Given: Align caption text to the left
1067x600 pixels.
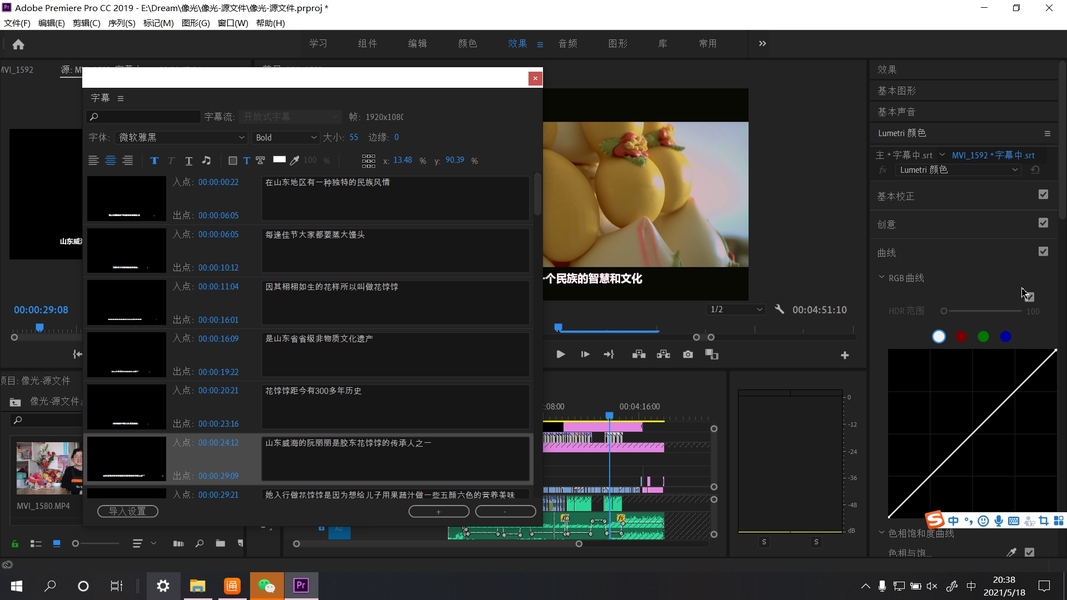Looking at the screenshot, I should point(94,161).
